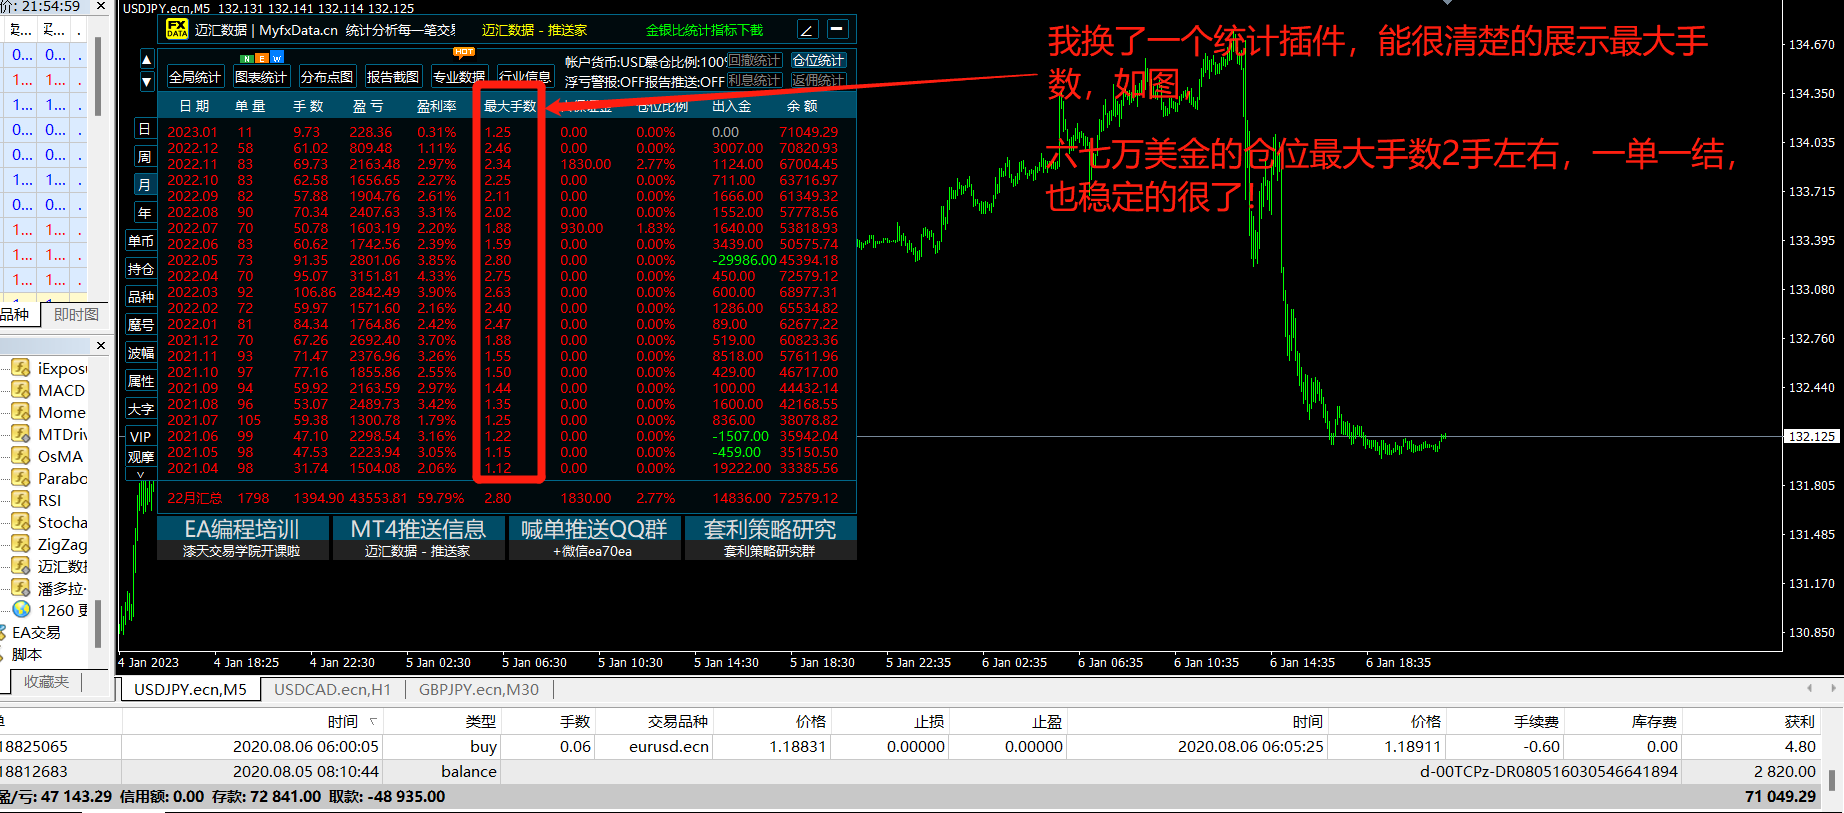Select the 品种 side option in stats panel
The height and width of the screenshot is (813, 1844).
click(141, 297)
